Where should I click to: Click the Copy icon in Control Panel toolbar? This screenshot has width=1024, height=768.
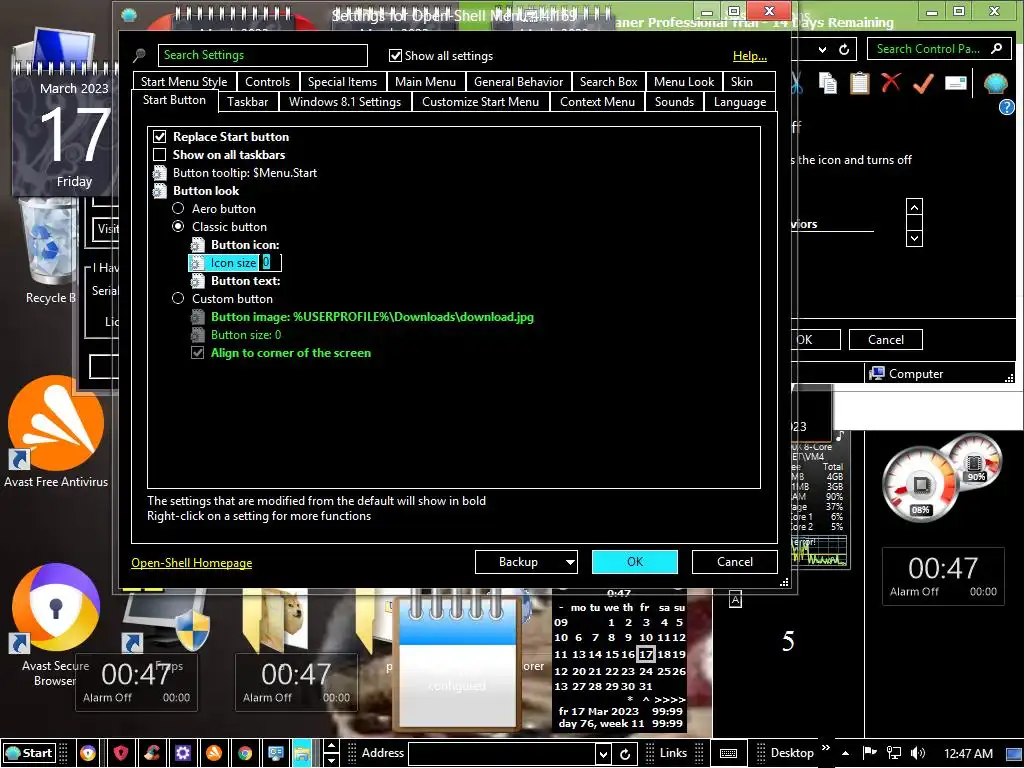828,83
